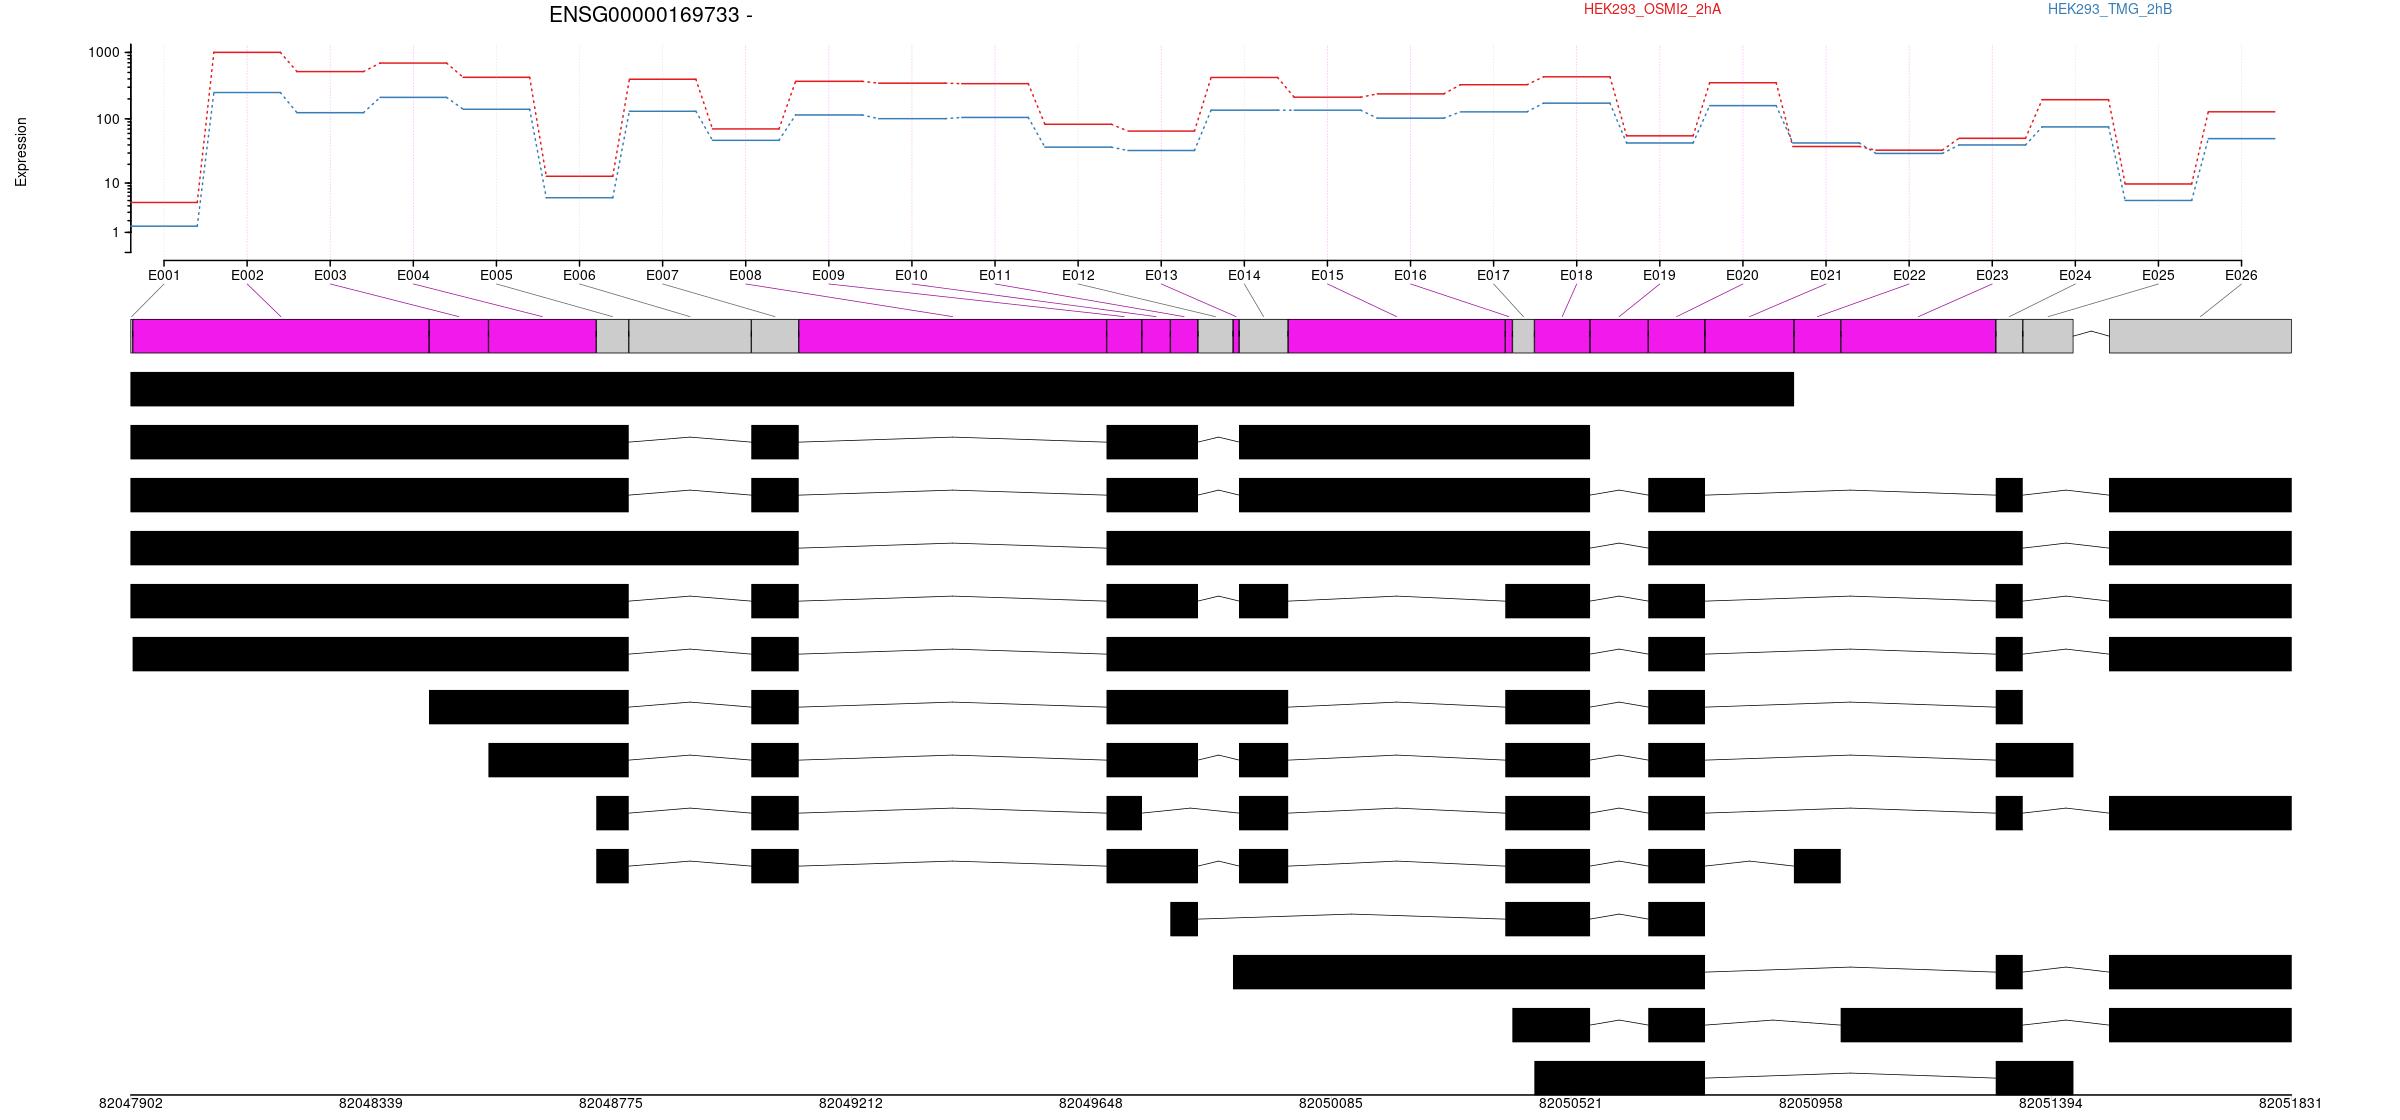Click exon label E004
This screenshot has height=1120, width=2400.
413,275
